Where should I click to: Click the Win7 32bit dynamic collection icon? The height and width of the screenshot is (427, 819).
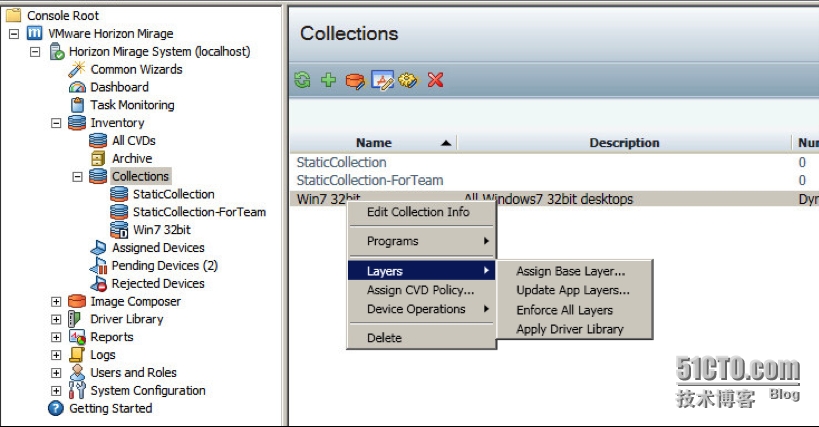pos(119,230)
